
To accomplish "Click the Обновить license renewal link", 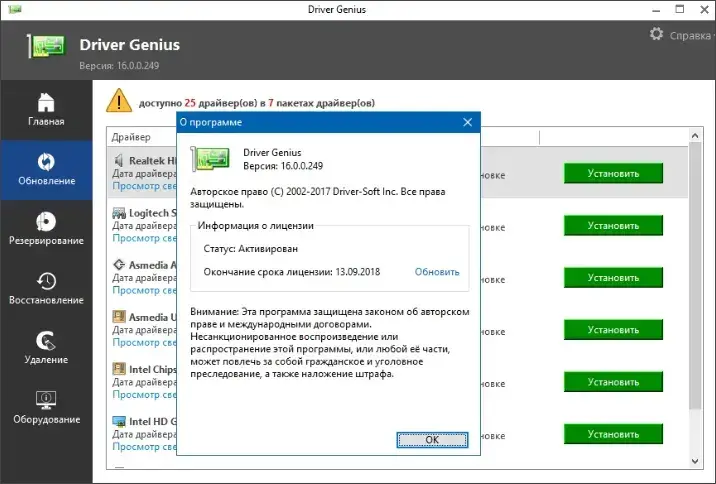I will 437,272.
